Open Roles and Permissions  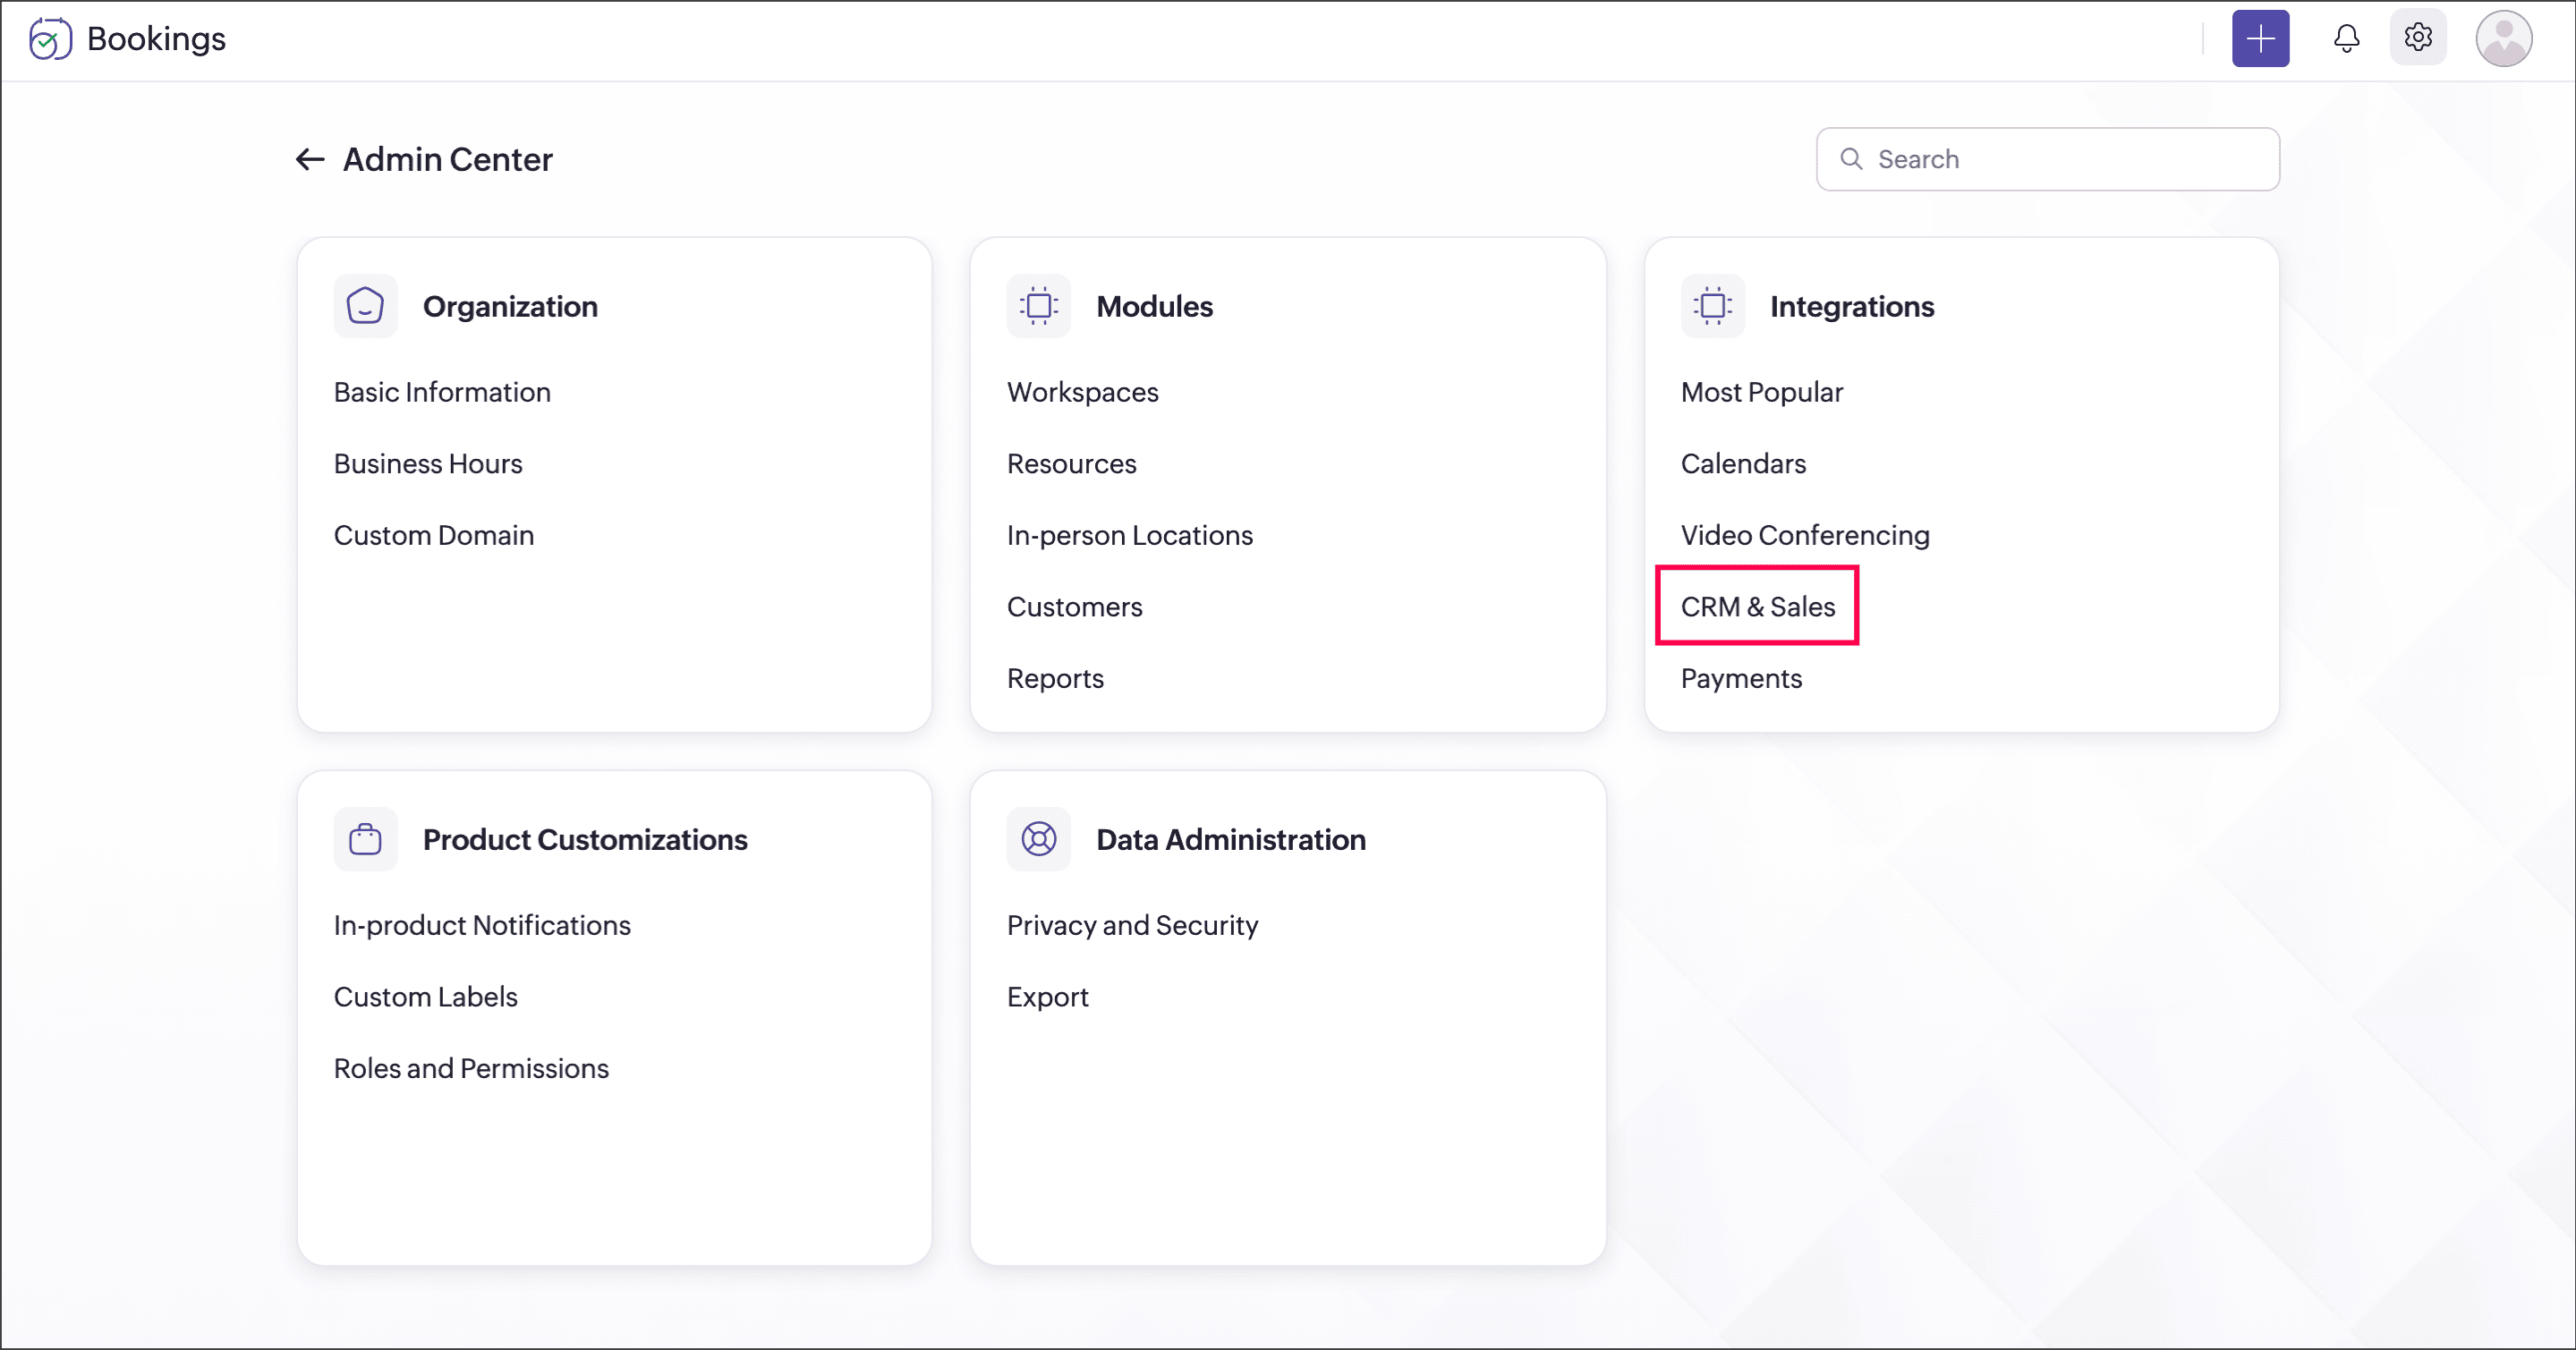(x=471, y=1068)
